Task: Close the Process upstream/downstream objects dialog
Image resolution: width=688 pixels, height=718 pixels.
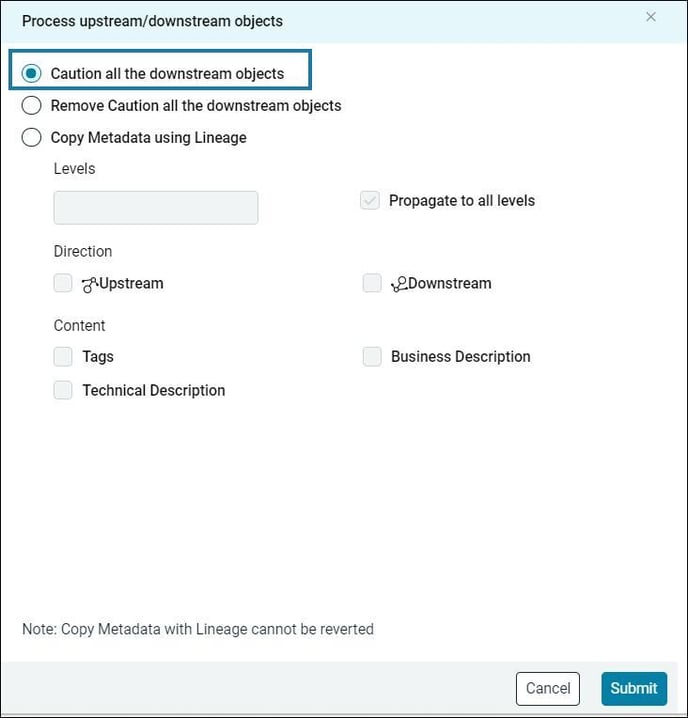Action: (x=651, y=17)
